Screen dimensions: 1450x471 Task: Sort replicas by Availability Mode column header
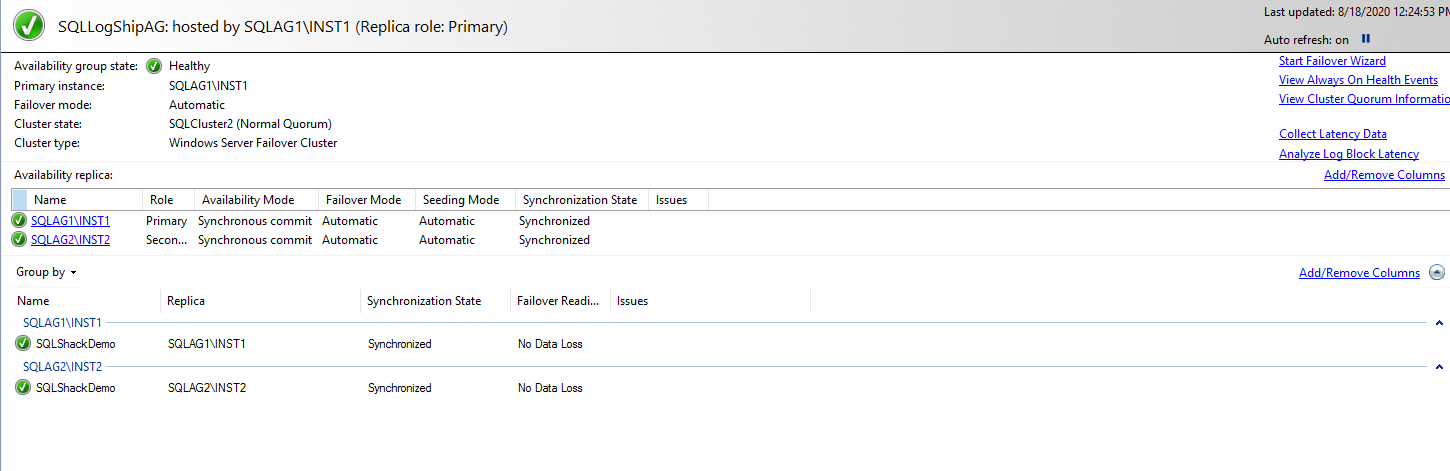[254, 200]
